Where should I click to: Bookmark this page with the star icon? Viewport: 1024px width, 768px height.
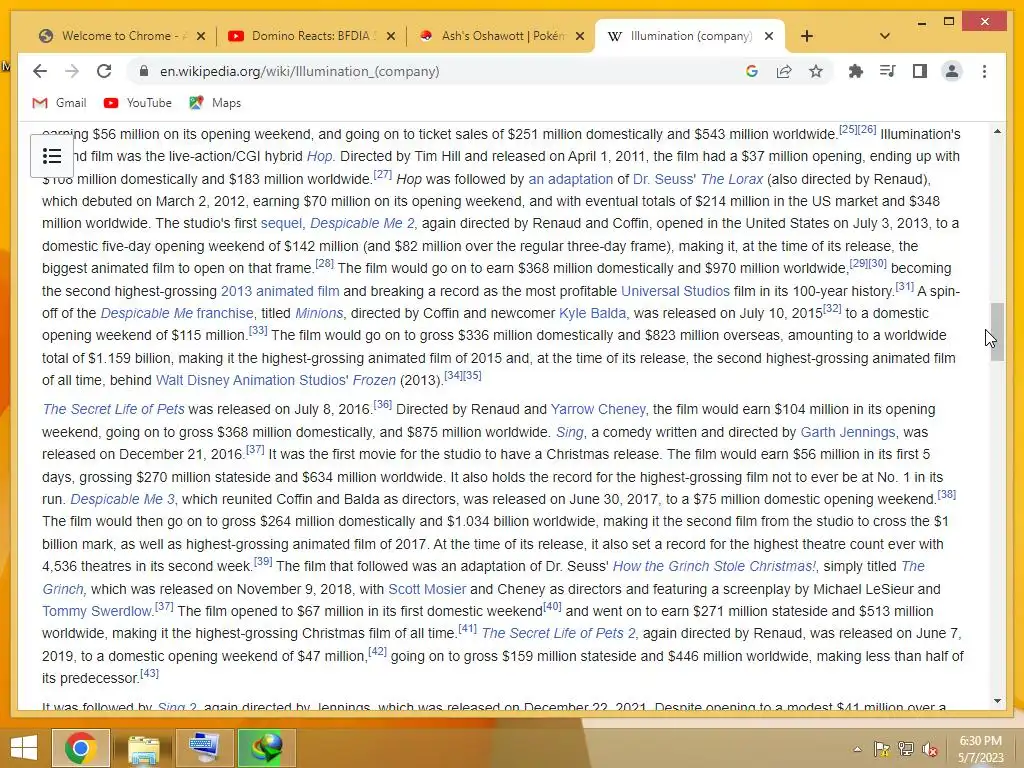[816, 71]
